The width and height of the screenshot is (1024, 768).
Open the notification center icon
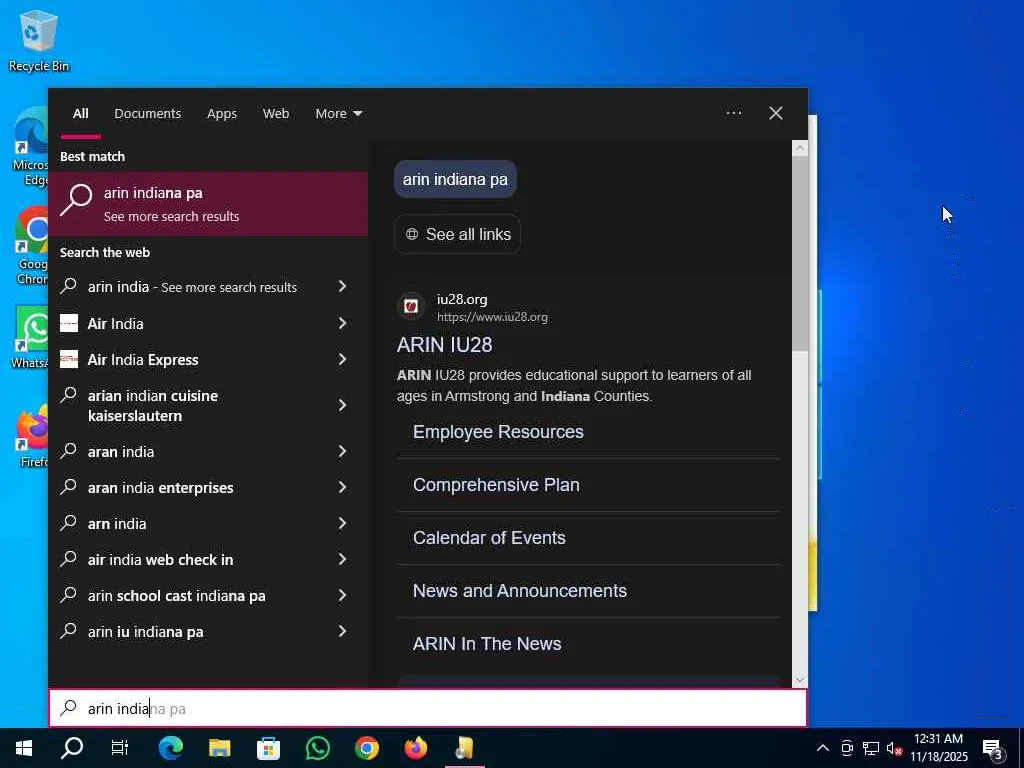pyautogui.click(x=993, y=748)
